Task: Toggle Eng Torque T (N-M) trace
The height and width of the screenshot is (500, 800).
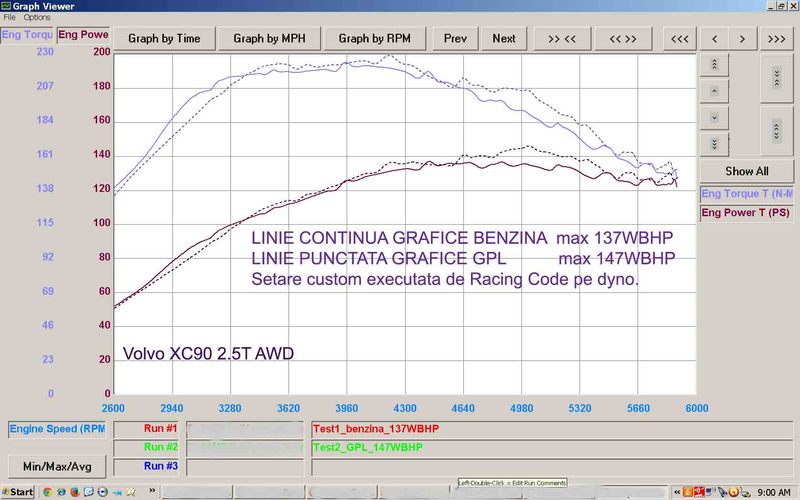Action: point(747,194)
